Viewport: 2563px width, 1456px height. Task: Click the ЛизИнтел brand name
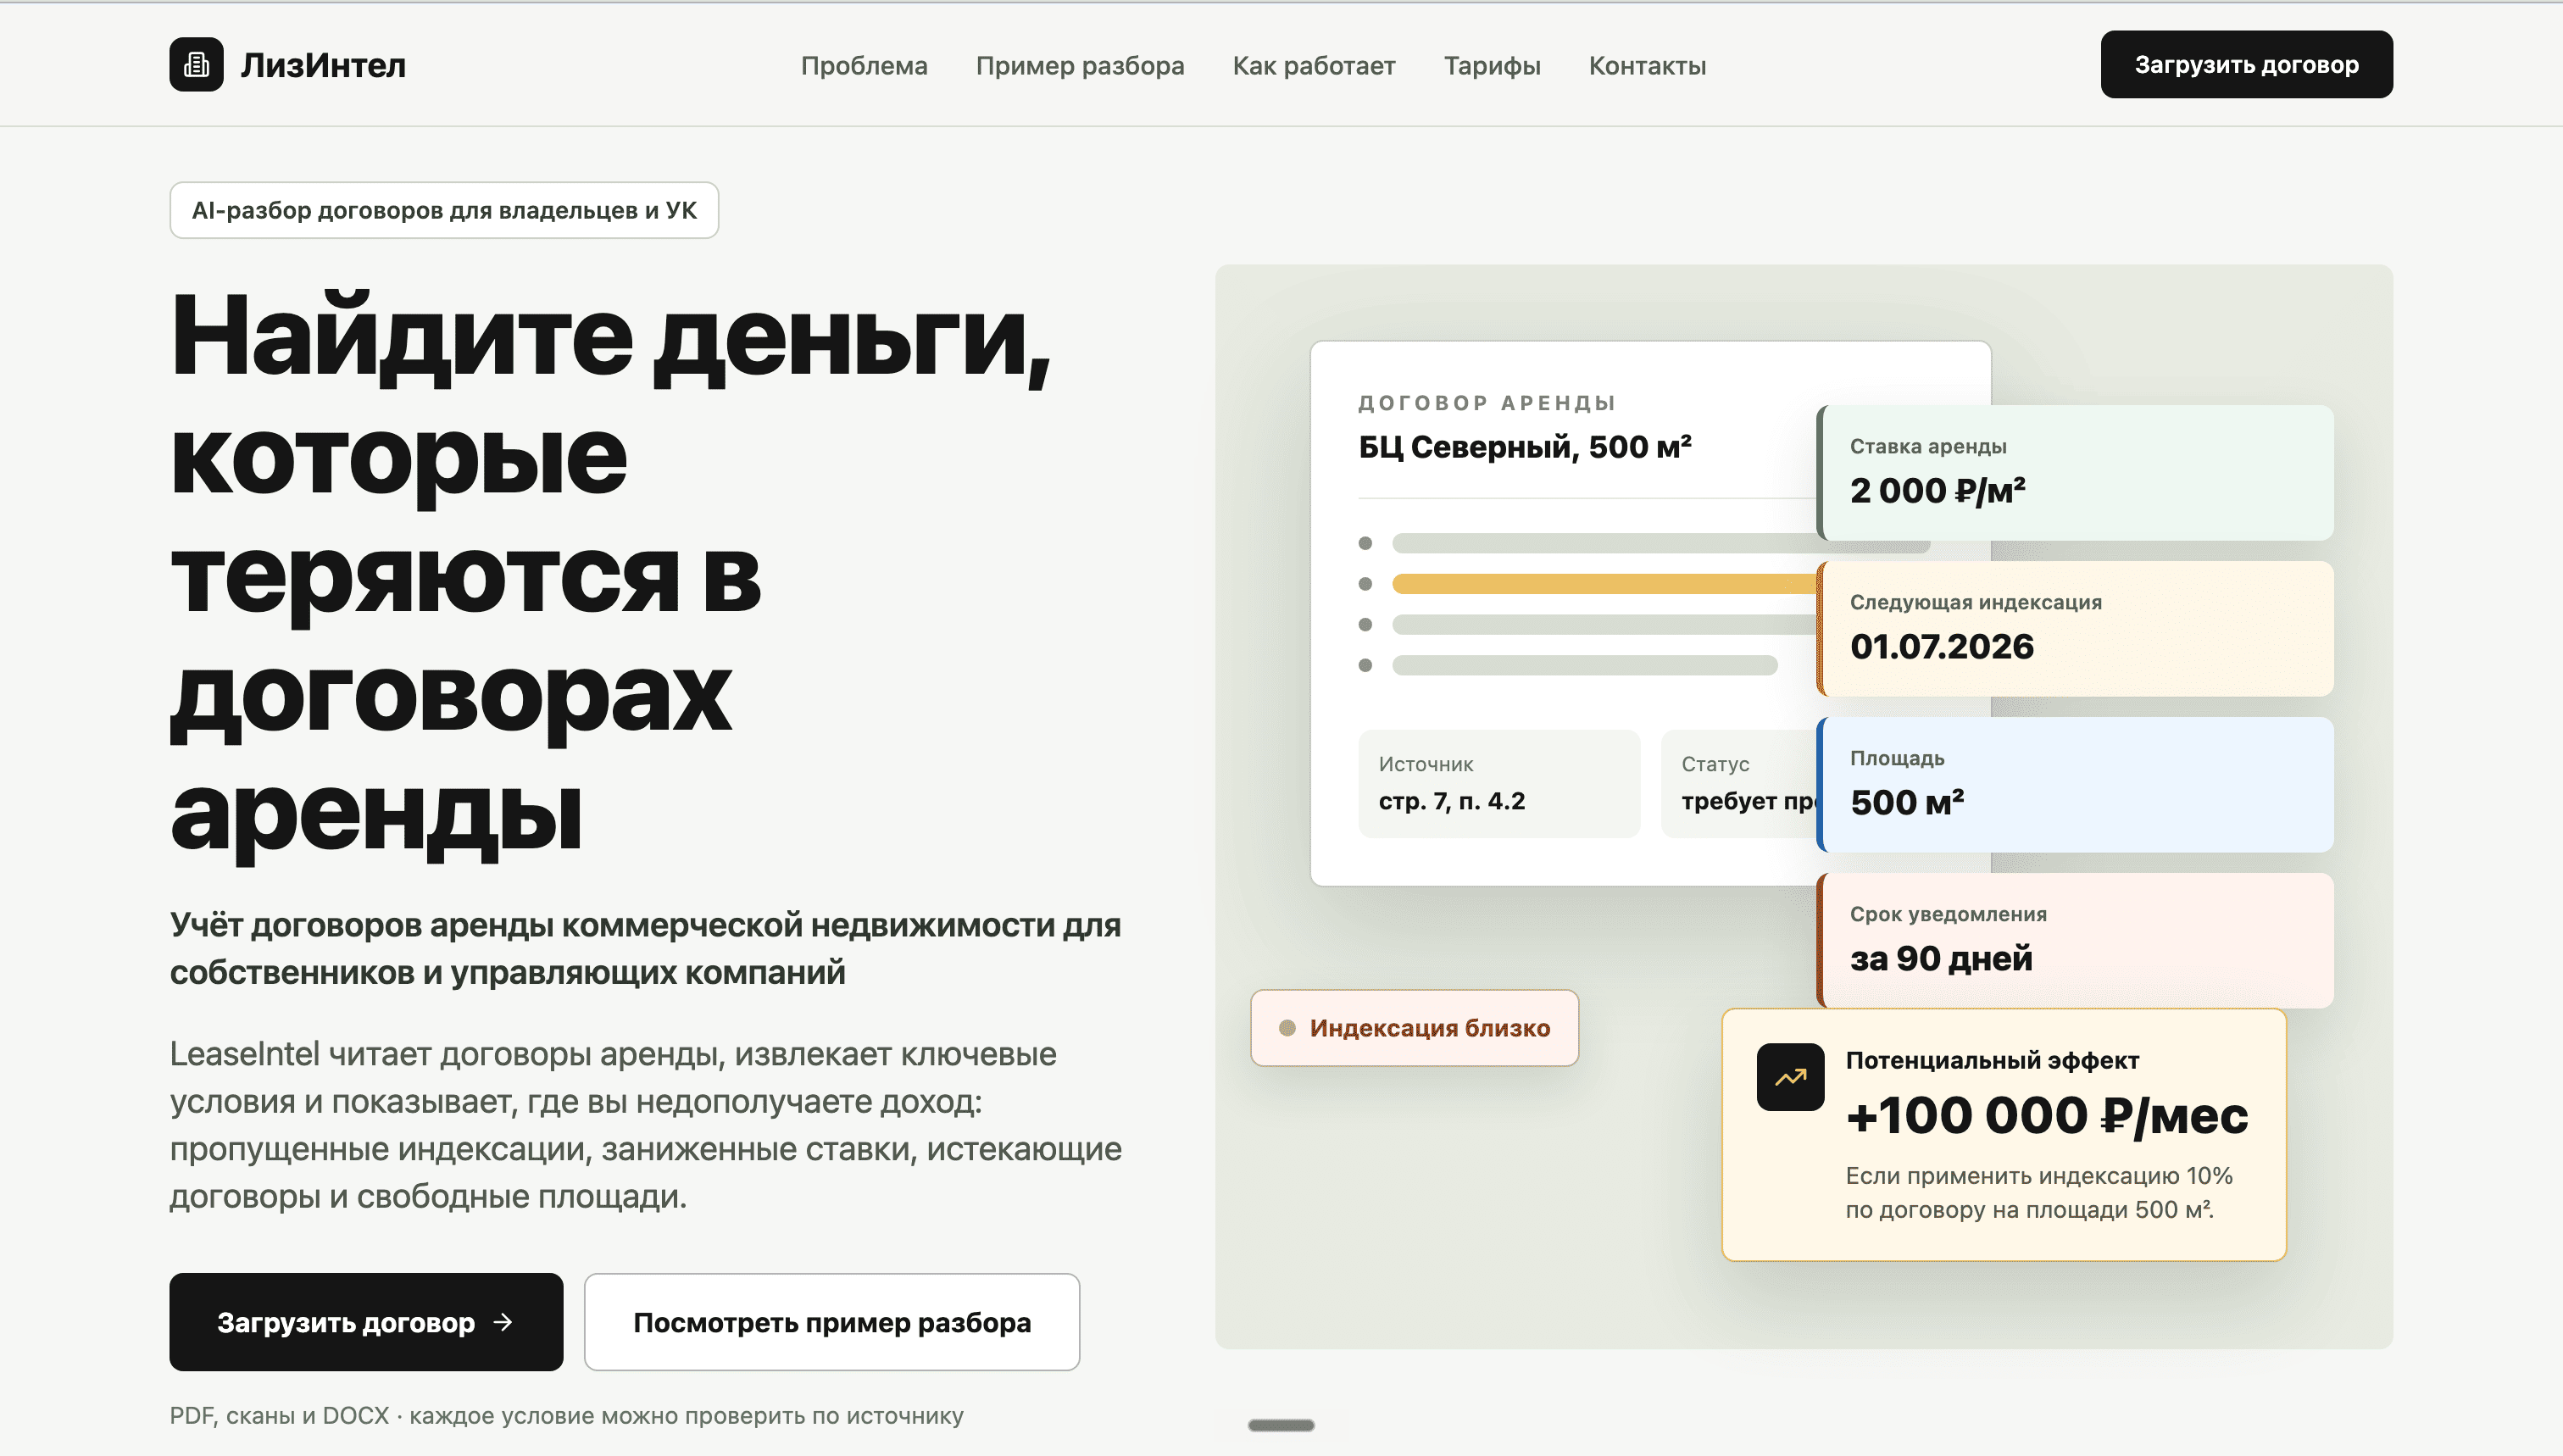pyautogui.click(x=323, y=65)
